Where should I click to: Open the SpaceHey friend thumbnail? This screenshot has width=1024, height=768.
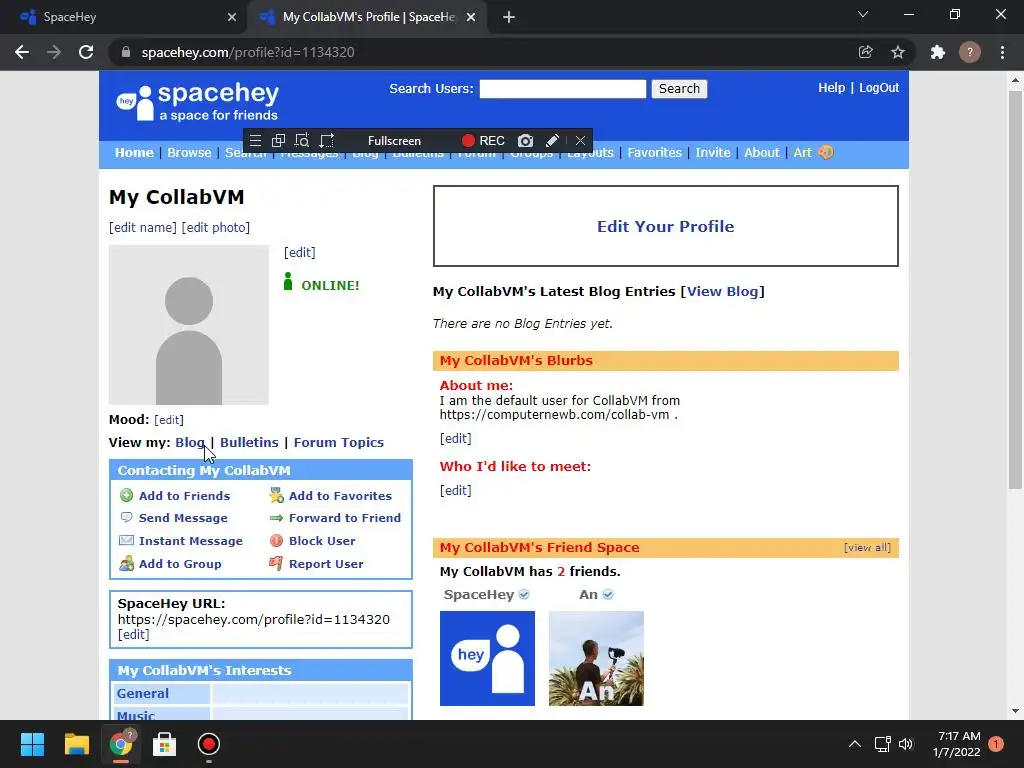(x=487, y=658)
